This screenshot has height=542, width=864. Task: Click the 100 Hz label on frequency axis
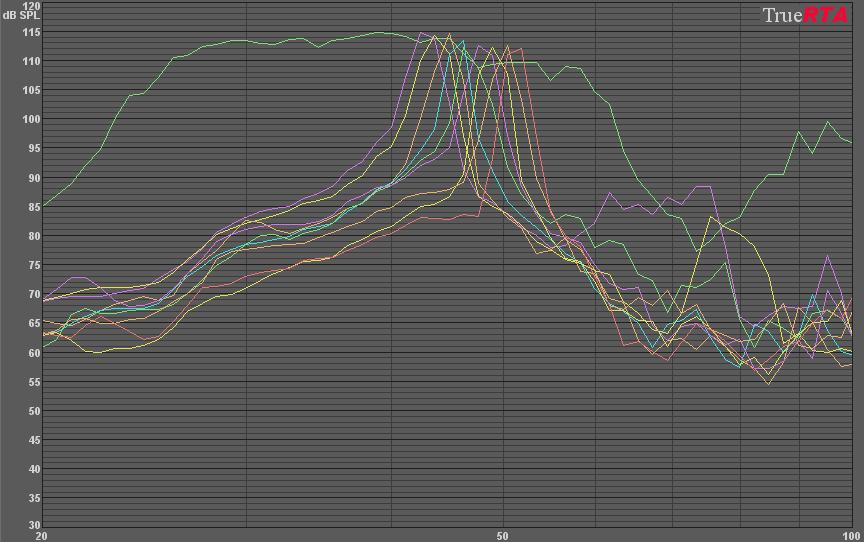pyautogui.click(x=848, y=535)
